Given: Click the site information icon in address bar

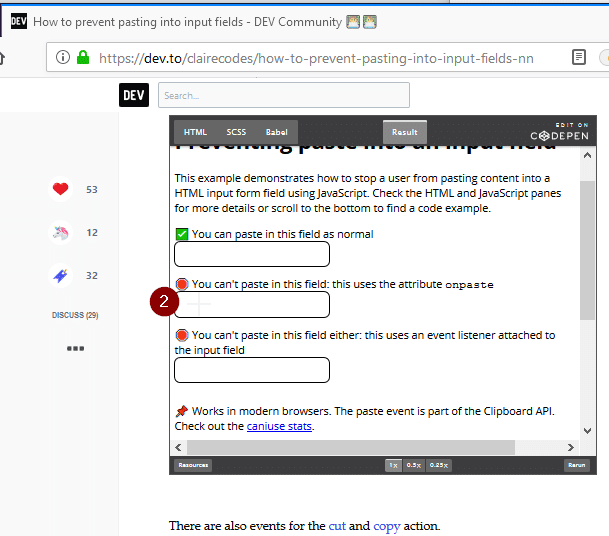Looking at the screenshot, I should (63, 57).
